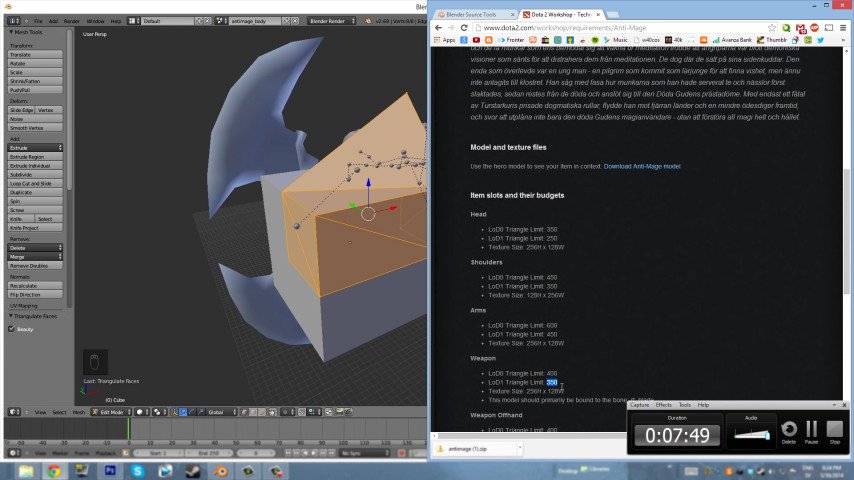Click the recorder's Delete icon
The image size is (854, 480).
point(789,429)
